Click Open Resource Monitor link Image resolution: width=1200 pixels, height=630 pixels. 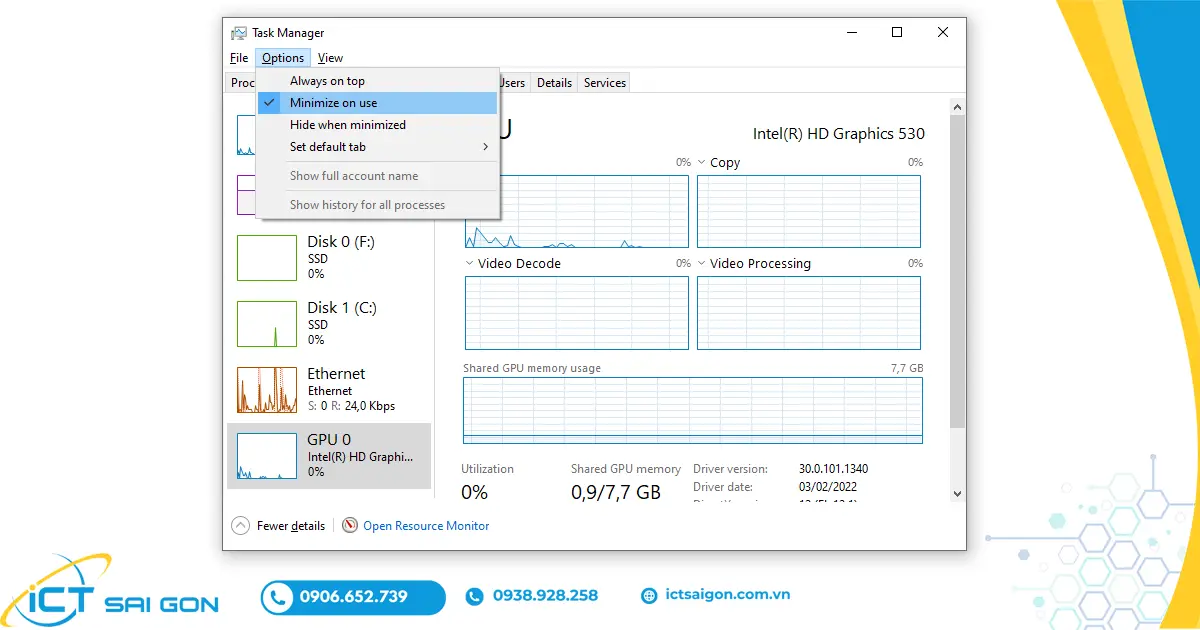tap(426, 526)
